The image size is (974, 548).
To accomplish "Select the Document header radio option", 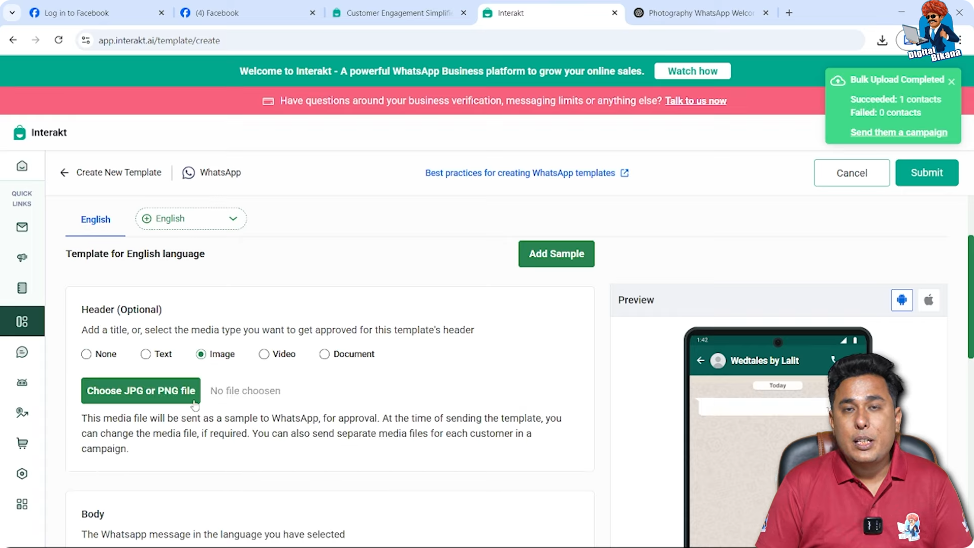I will tap(324, 354).
